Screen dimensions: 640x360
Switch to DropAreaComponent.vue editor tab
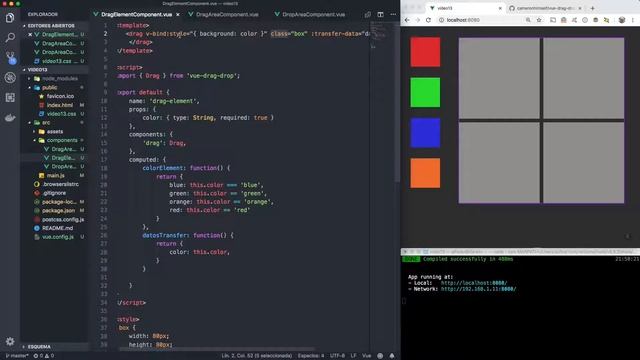(x=310, y=14)
